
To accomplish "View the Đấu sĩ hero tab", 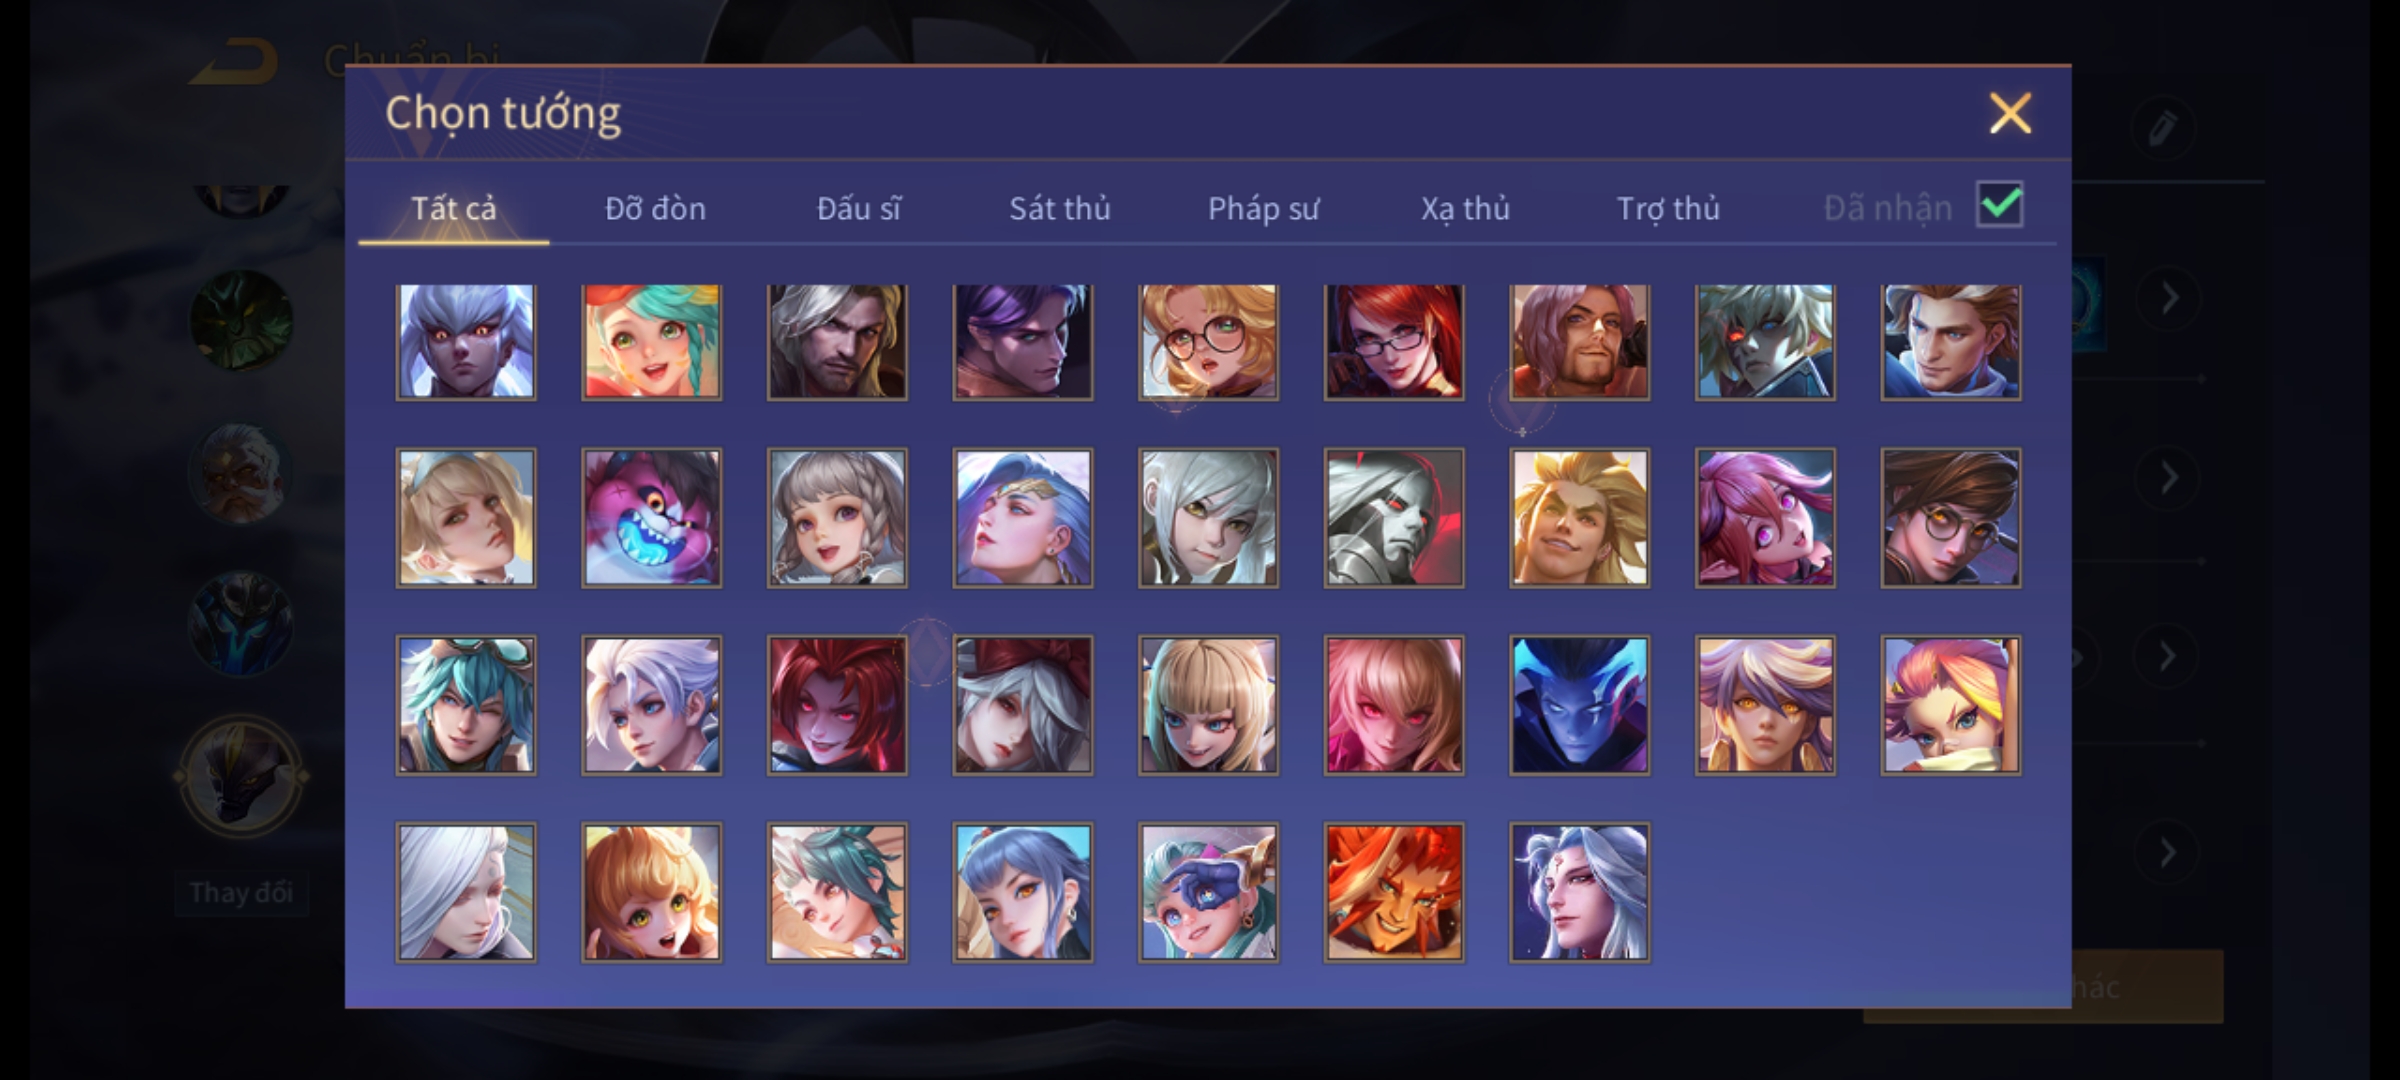I will 859,208.
